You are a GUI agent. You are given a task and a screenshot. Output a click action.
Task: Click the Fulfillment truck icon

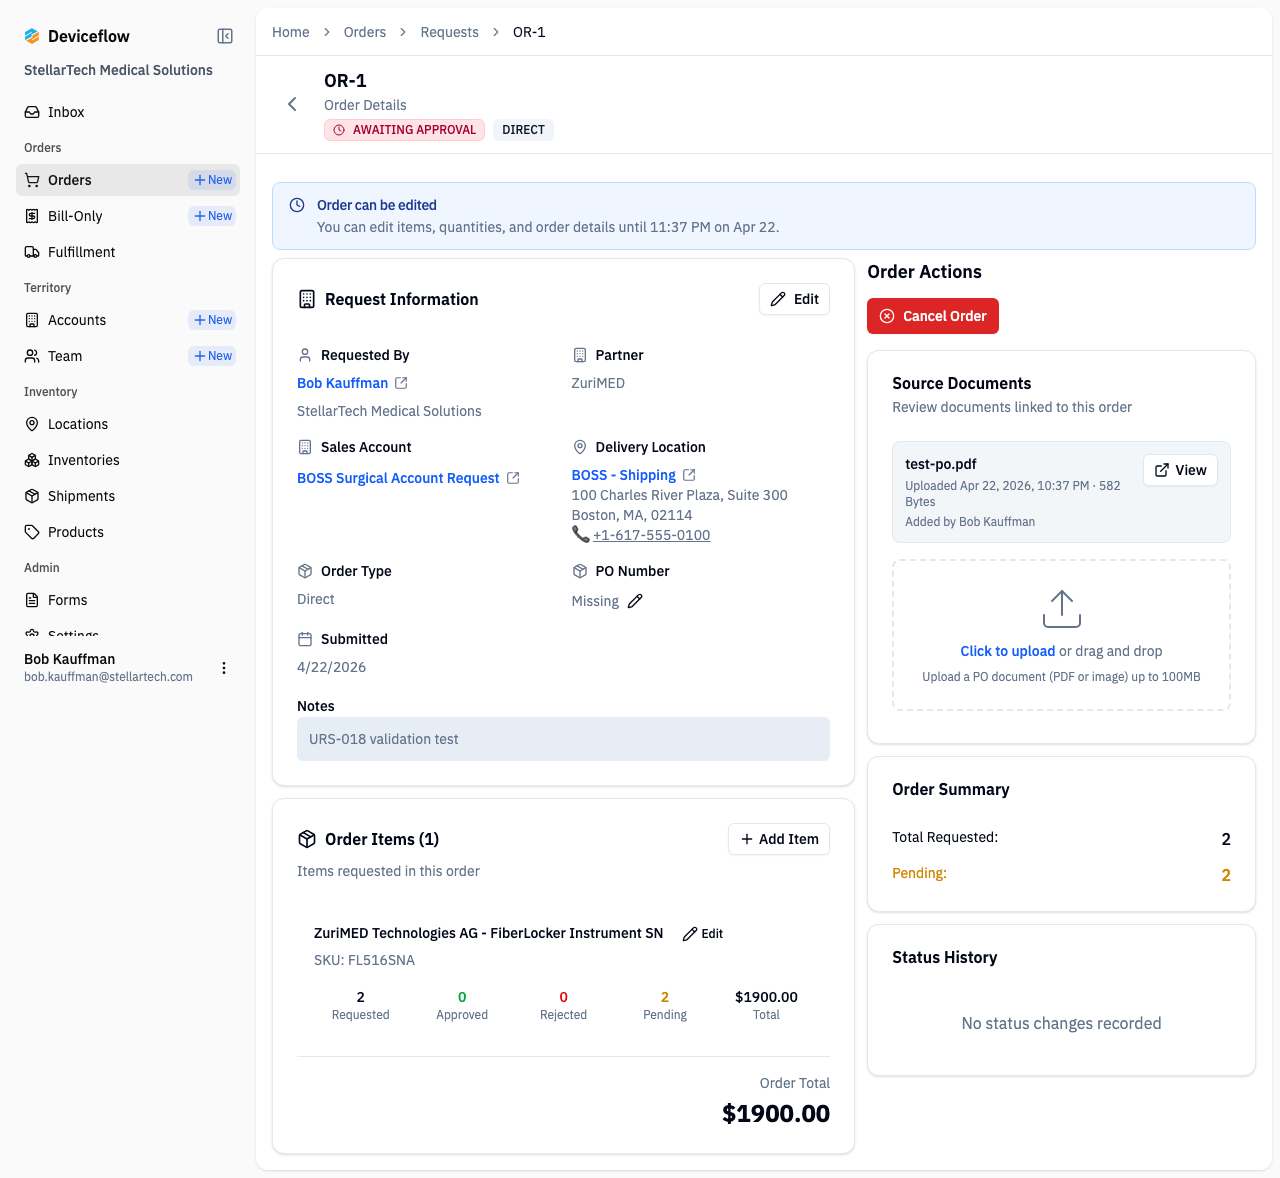click(32, 252)
